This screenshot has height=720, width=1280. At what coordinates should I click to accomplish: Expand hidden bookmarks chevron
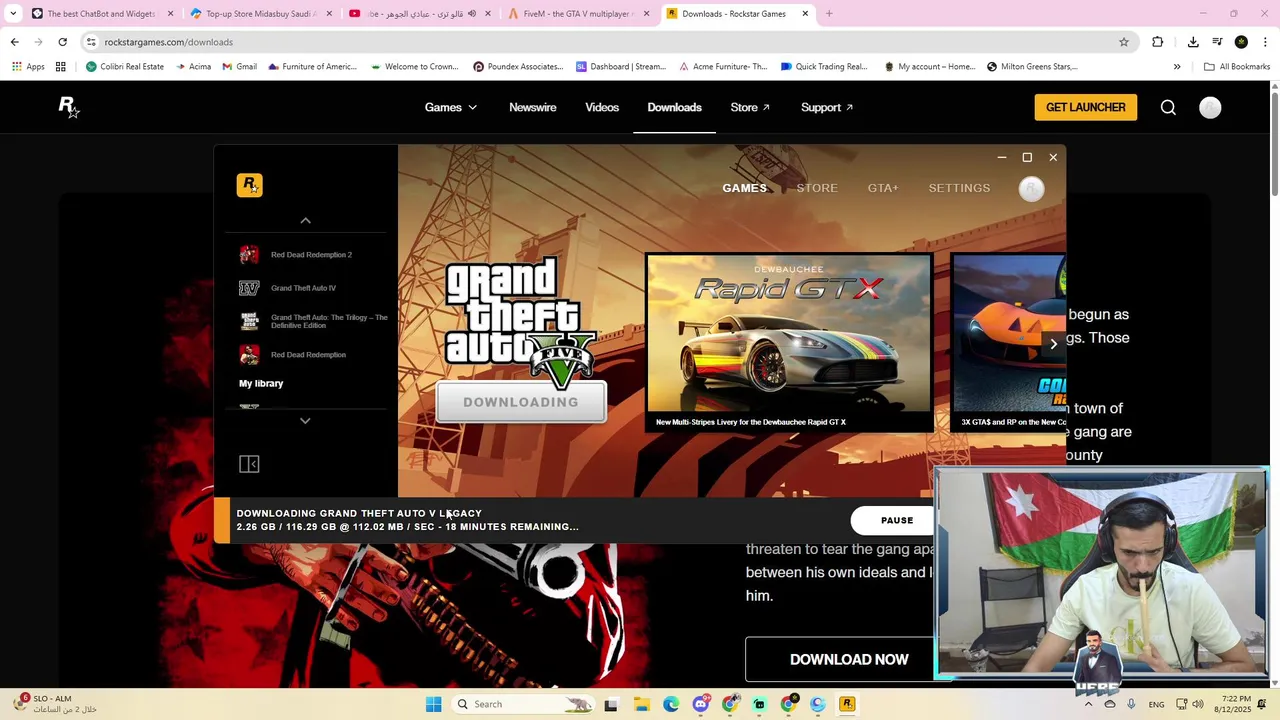(x=1177, y=67)
